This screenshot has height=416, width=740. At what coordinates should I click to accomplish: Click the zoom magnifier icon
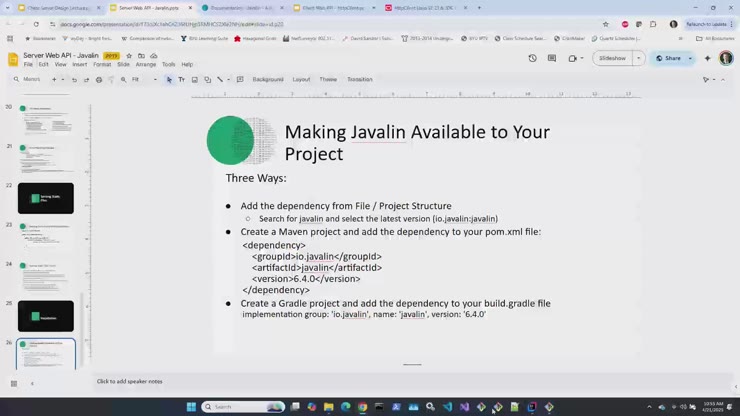tap(123, 79)
